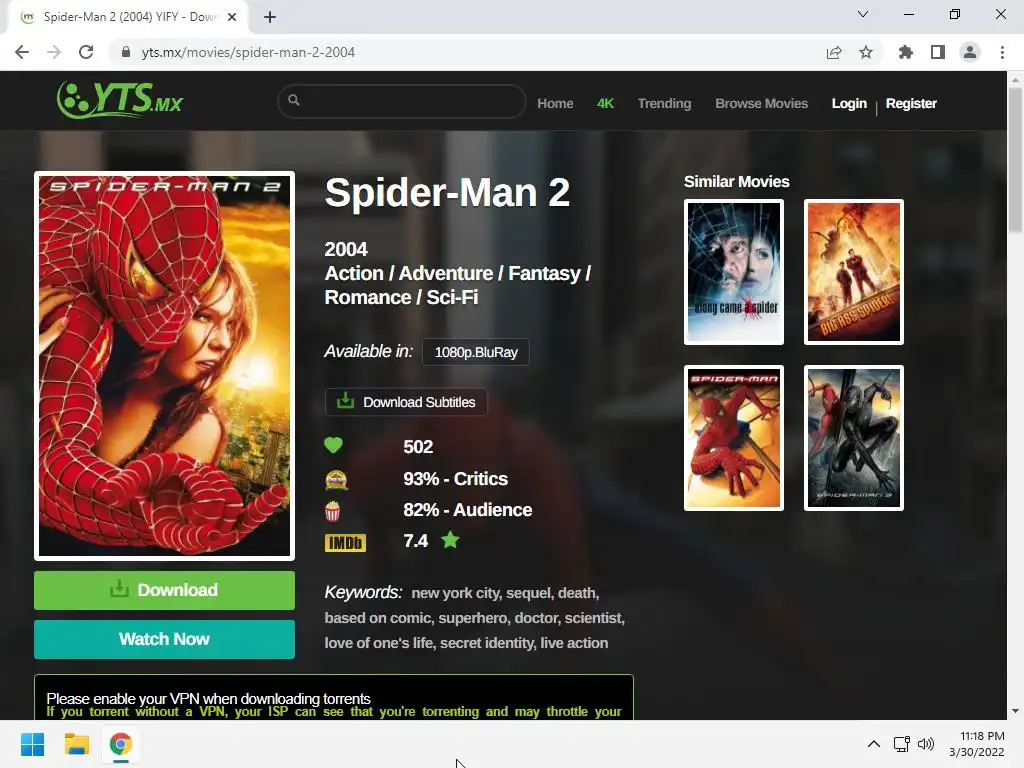Open the Chrome extensions puzzle icon
Screen dimensions: 1024x768
click(x=906, y=52)
